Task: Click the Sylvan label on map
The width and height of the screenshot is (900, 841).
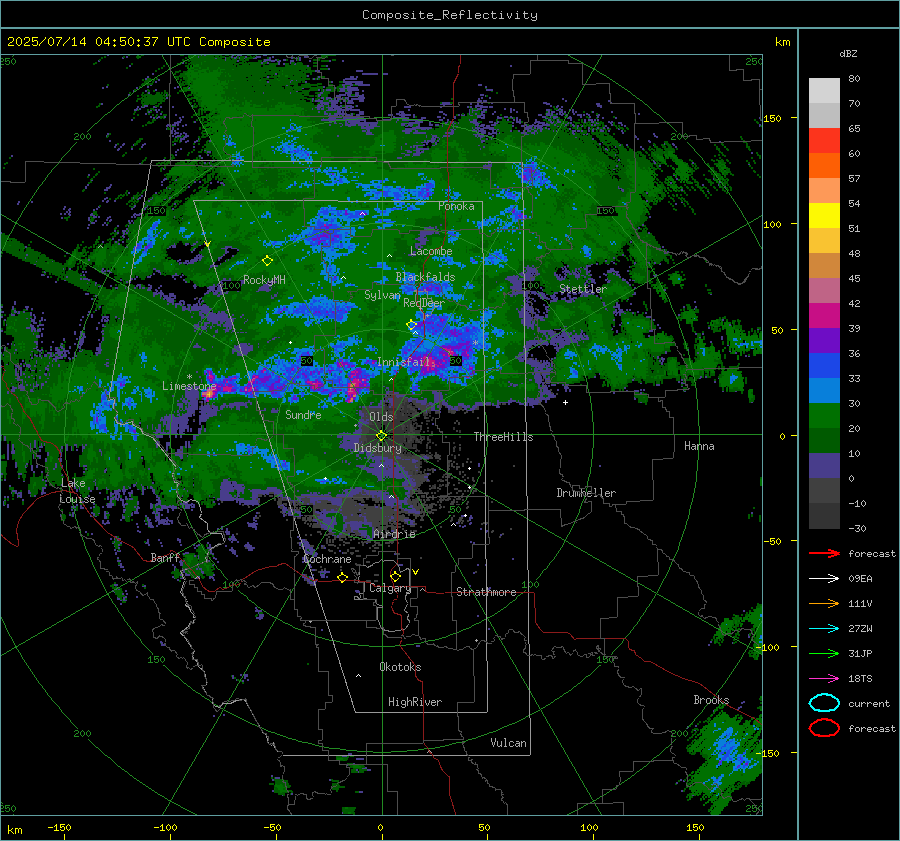Action: tap(382, 295)
